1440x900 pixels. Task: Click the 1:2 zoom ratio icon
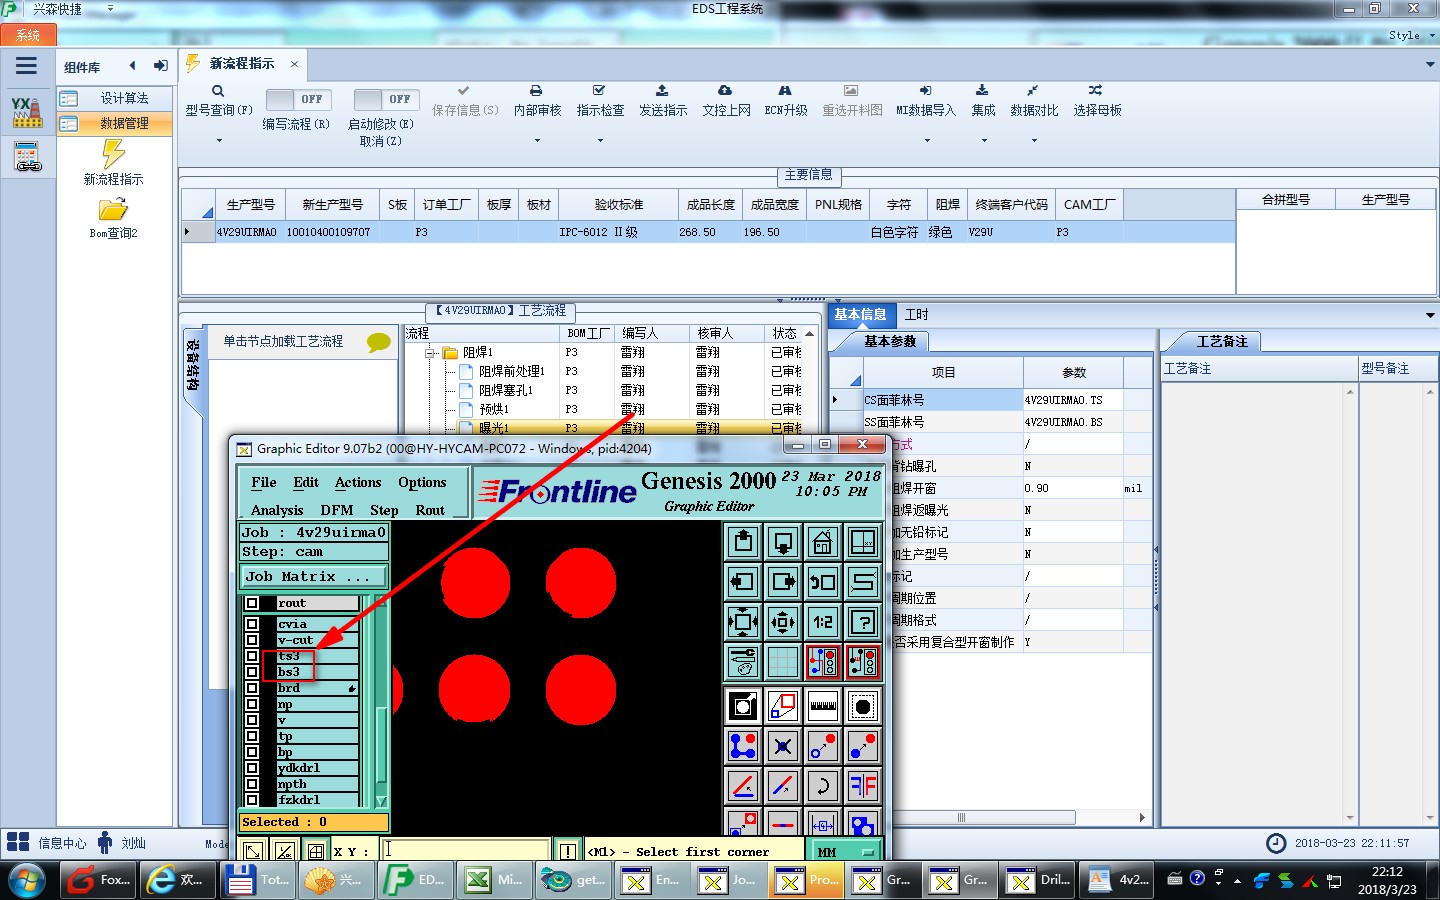823,622
